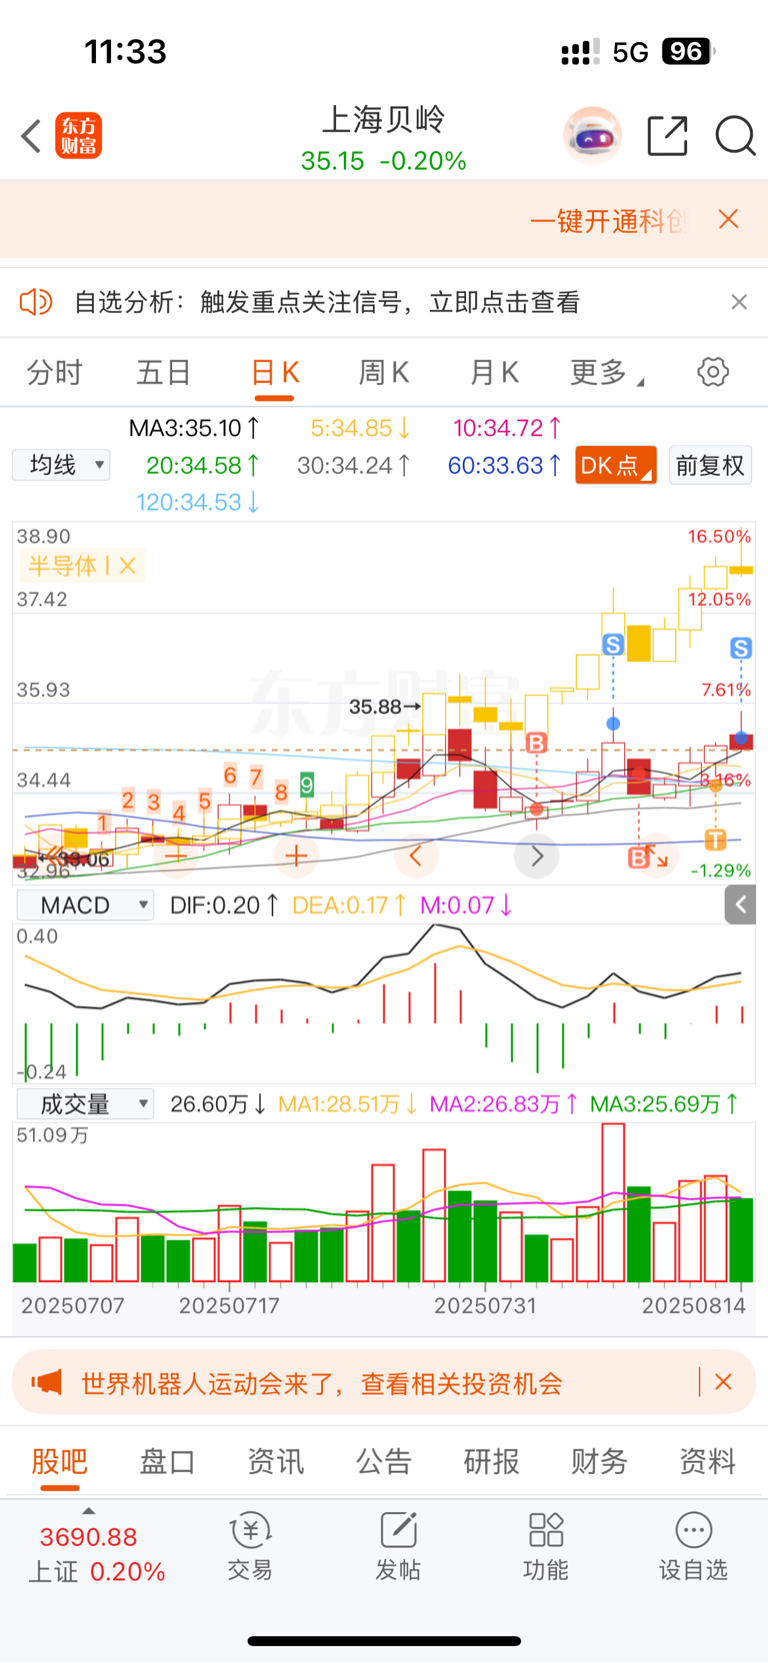Viewport: 768px width, 1663px height.
Task: Tap the 120:34.53 moving average value
Action: pos(198,502)
